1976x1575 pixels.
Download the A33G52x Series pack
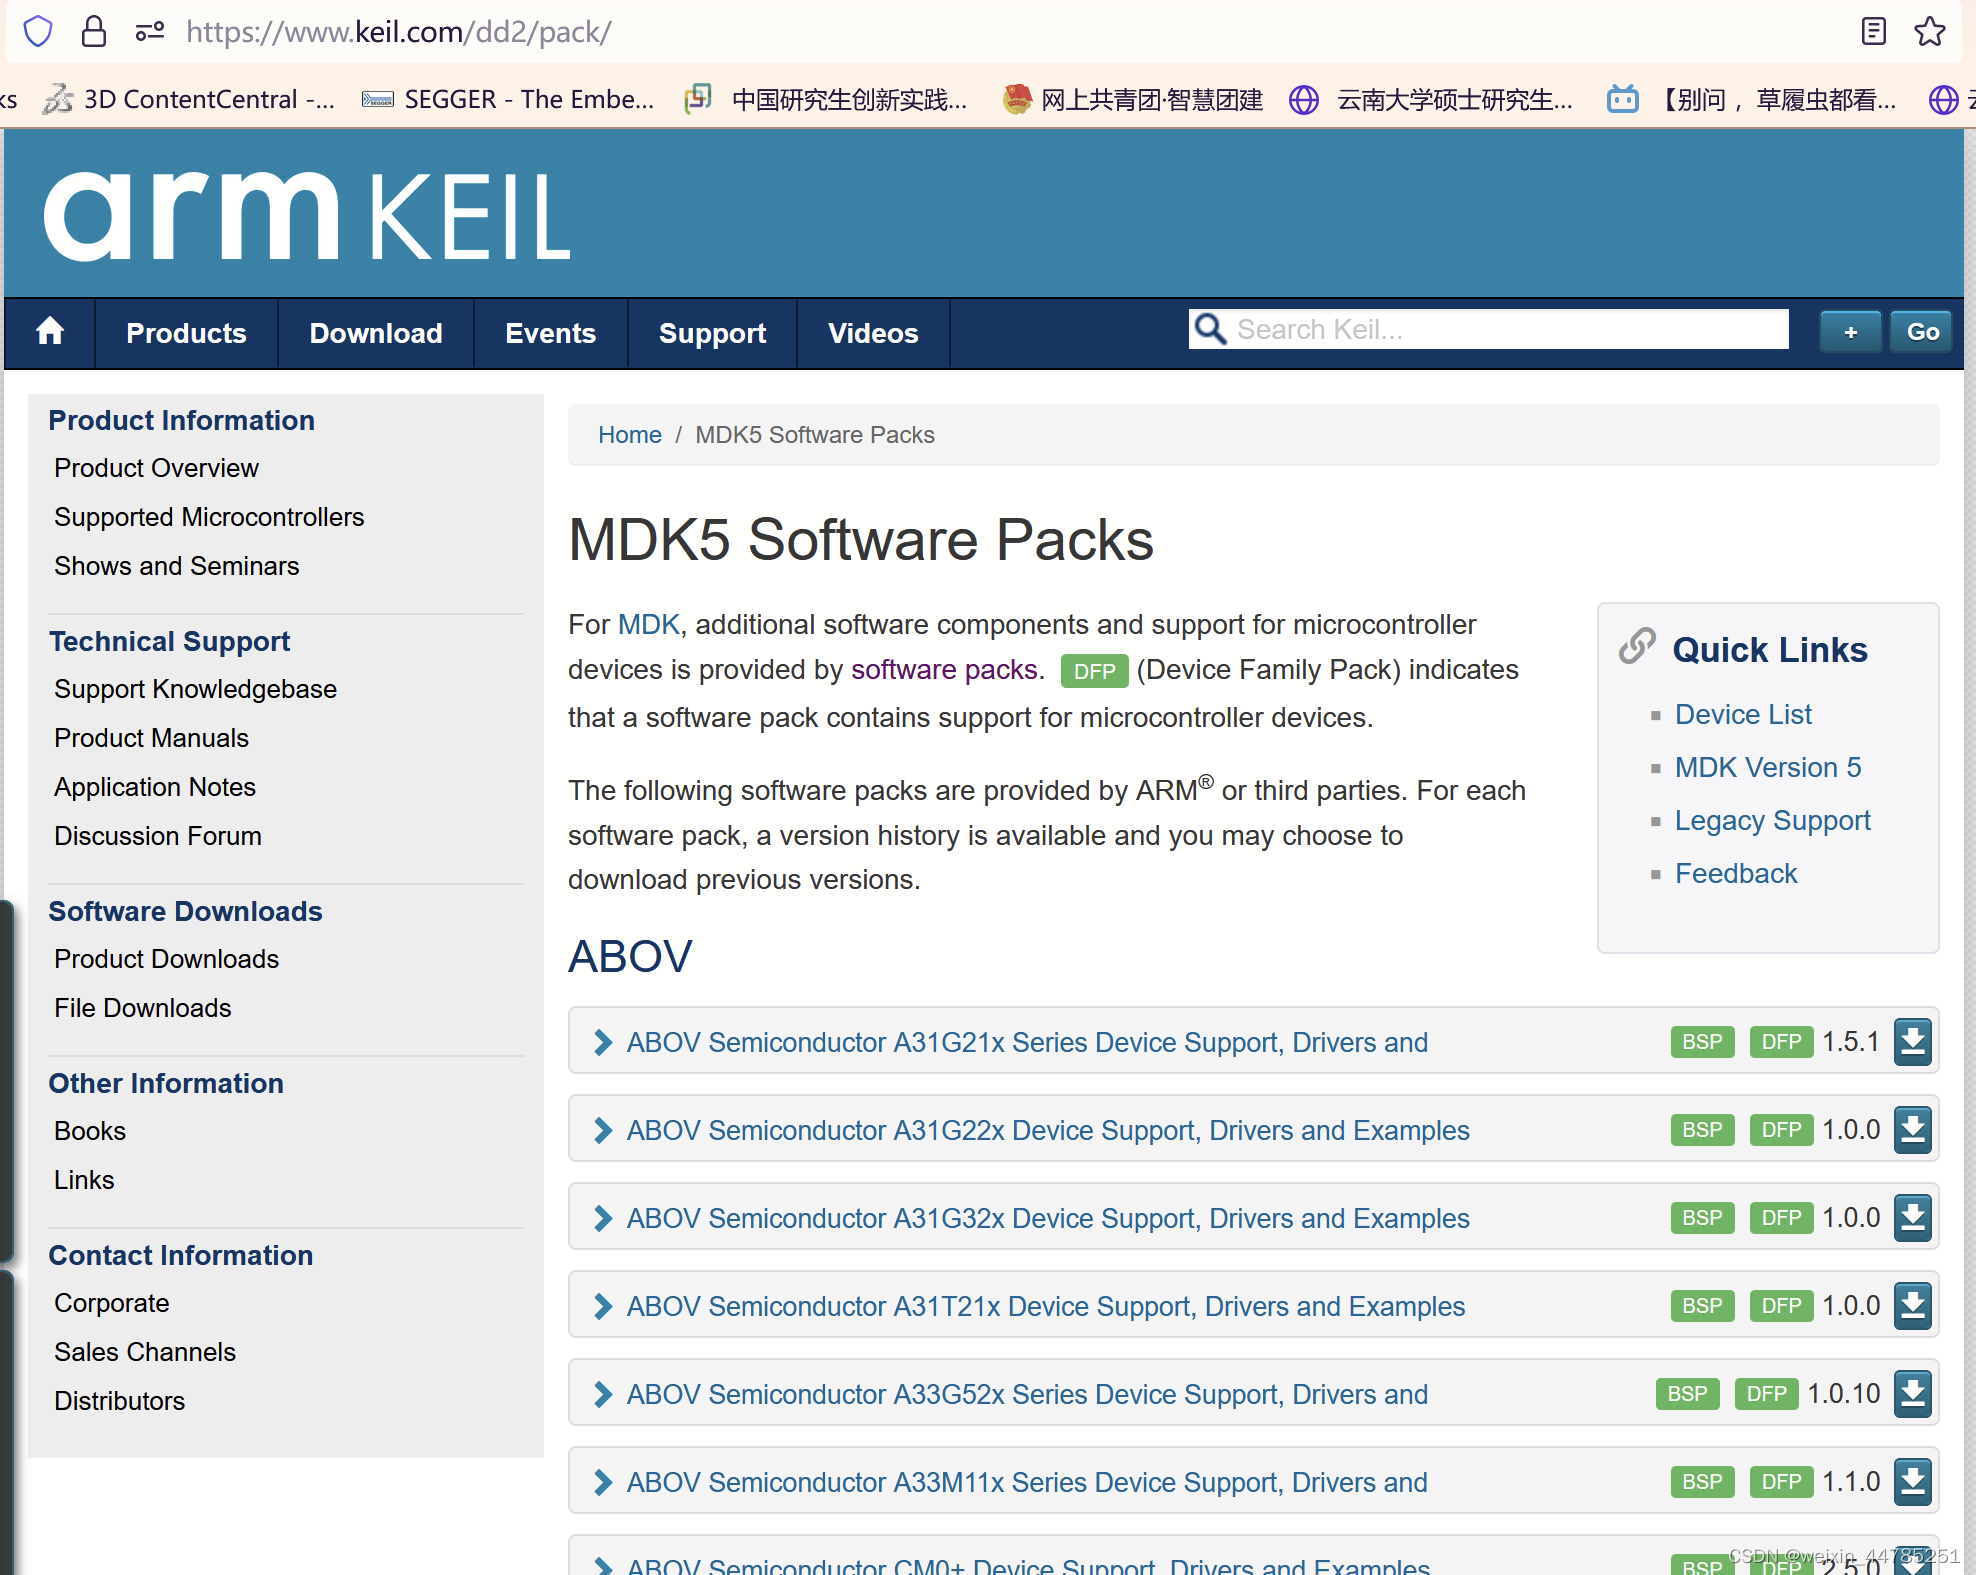1912,1394
